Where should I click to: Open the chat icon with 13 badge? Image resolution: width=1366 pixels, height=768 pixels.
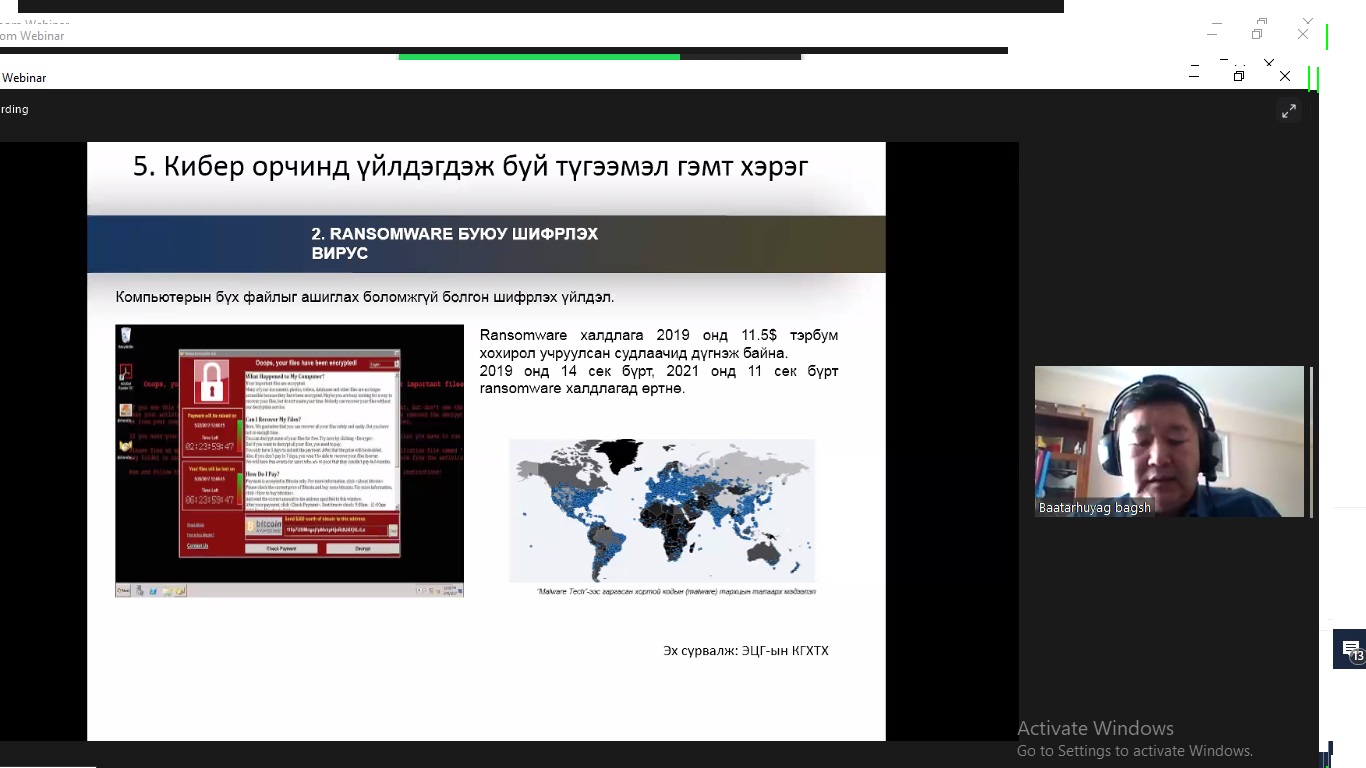click(x=1351, y=650)
